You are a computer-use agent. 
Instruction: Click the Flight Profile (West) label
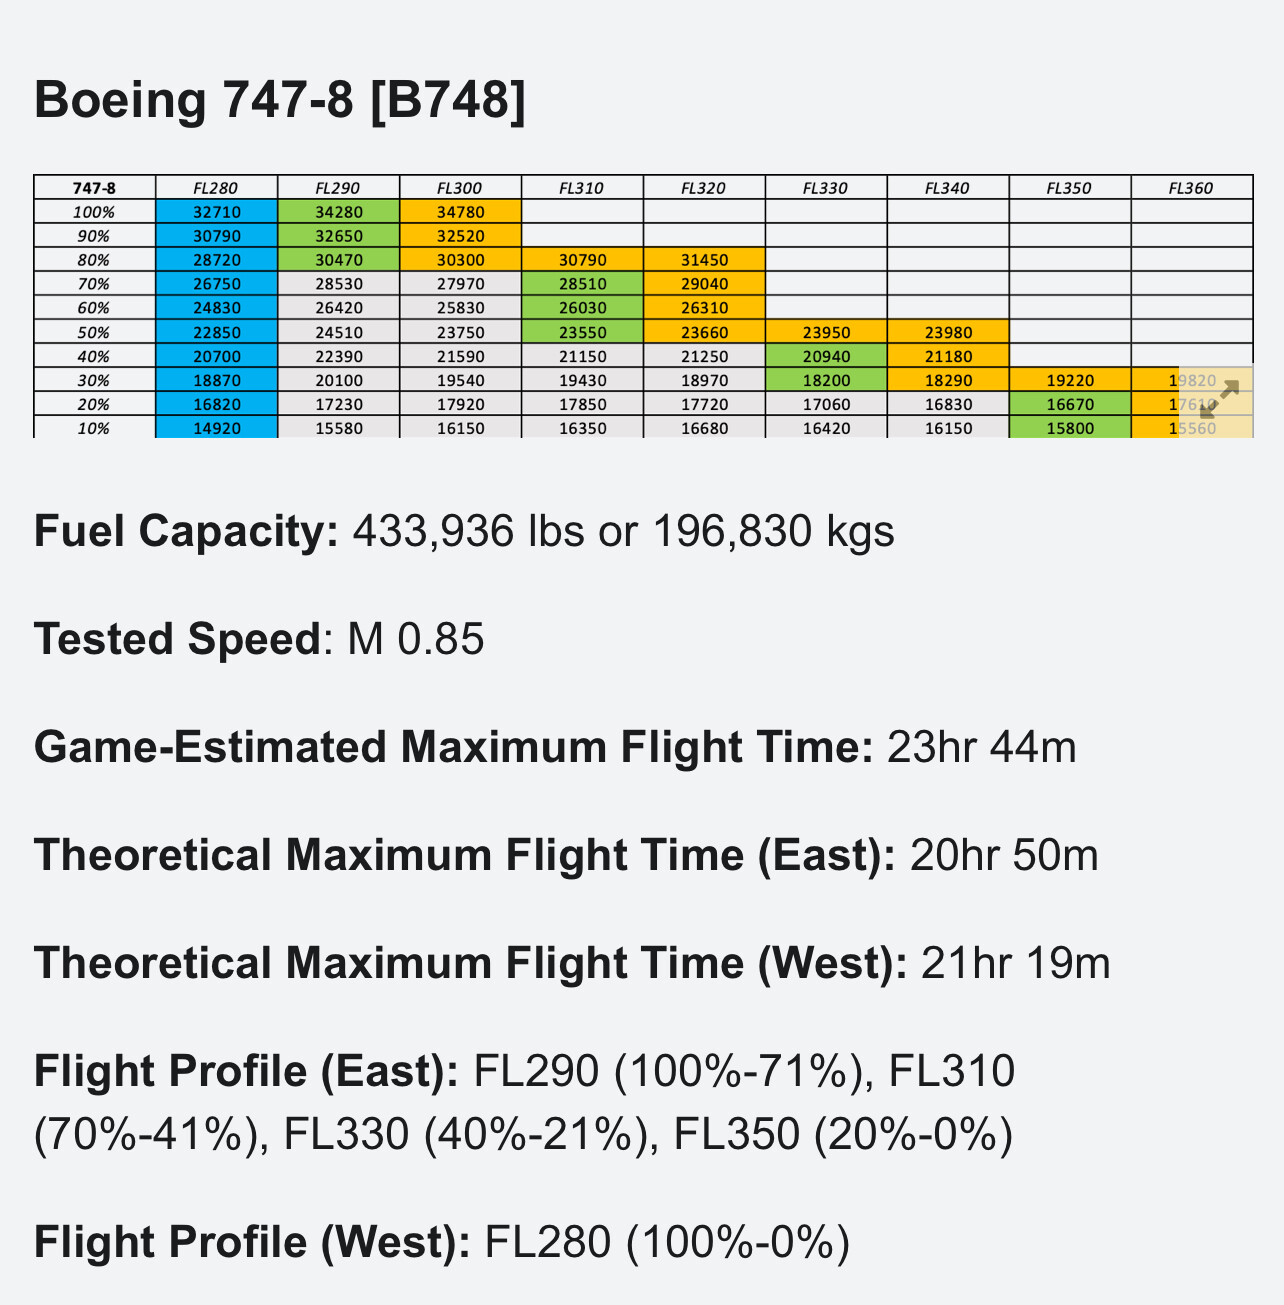(x=252, y=1242)
